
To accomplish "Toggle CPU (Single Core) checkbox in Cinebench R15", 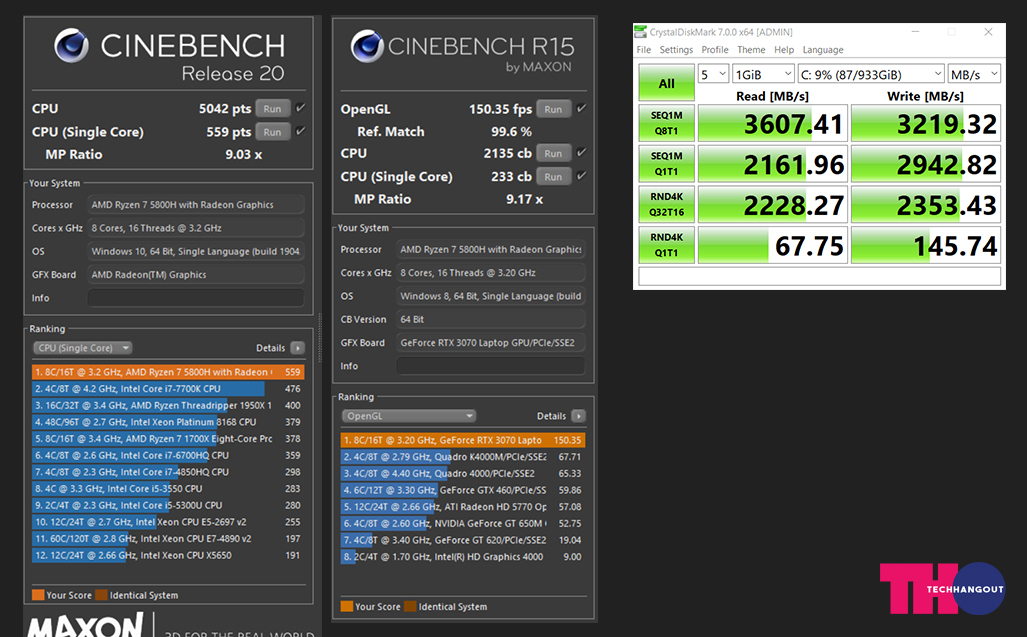I will (582, 175).
